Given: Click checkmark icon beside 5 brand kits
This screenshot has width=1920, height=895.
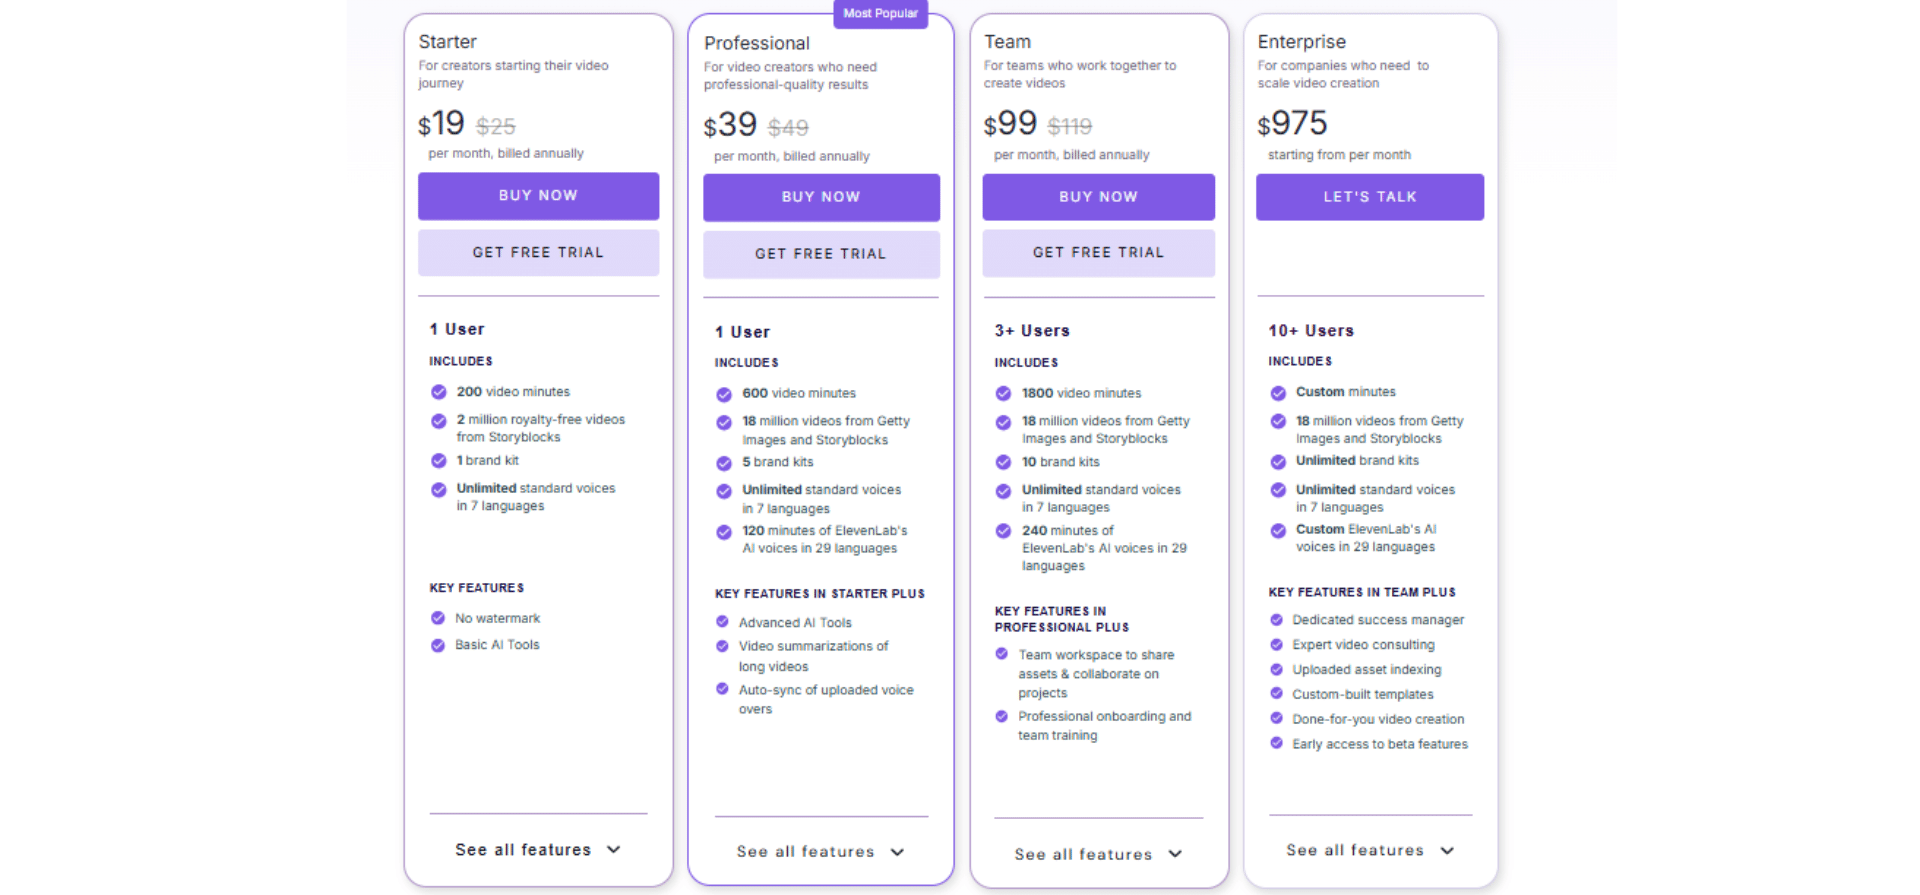Looking at the screenshot, I should (x=724, y=463).
